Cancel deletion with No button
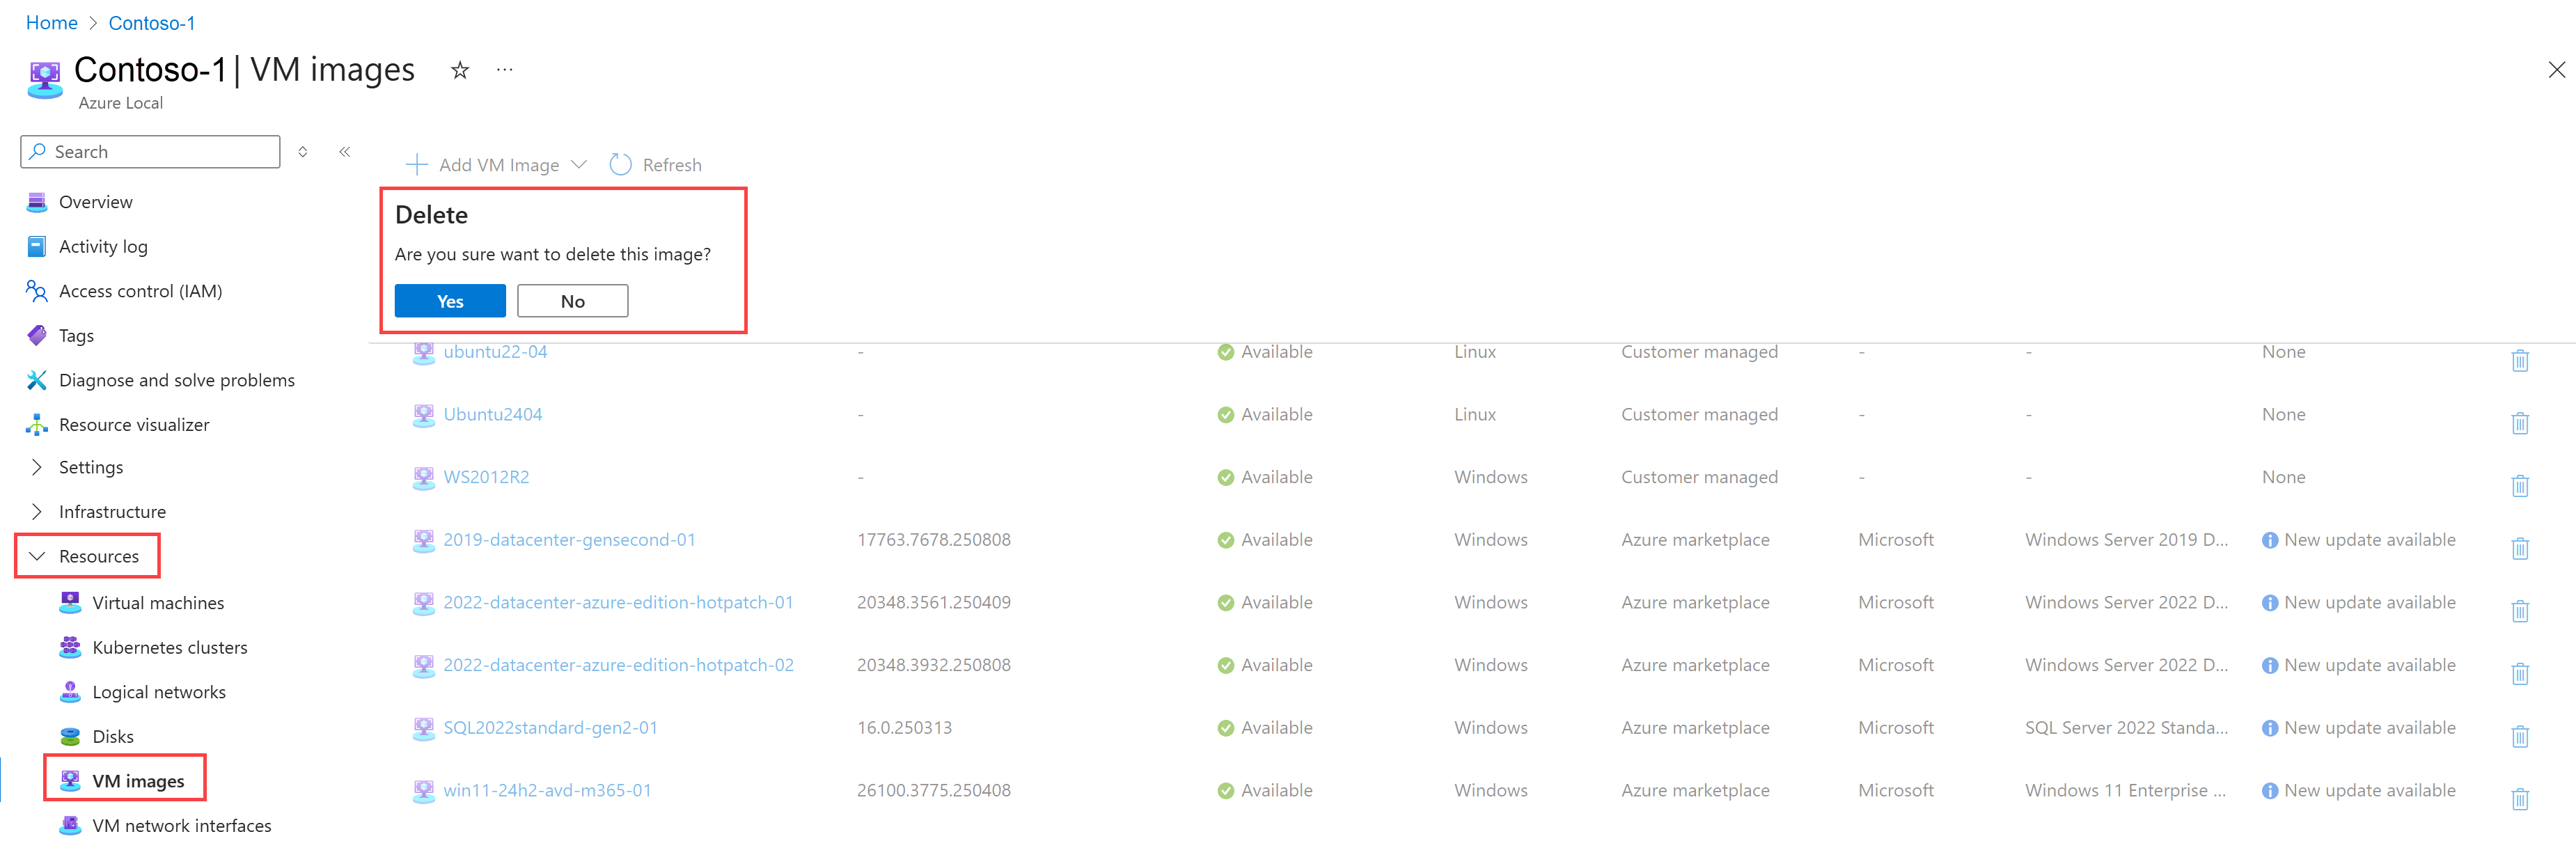This screenshot has height=841, width=2576. (573, 301)
